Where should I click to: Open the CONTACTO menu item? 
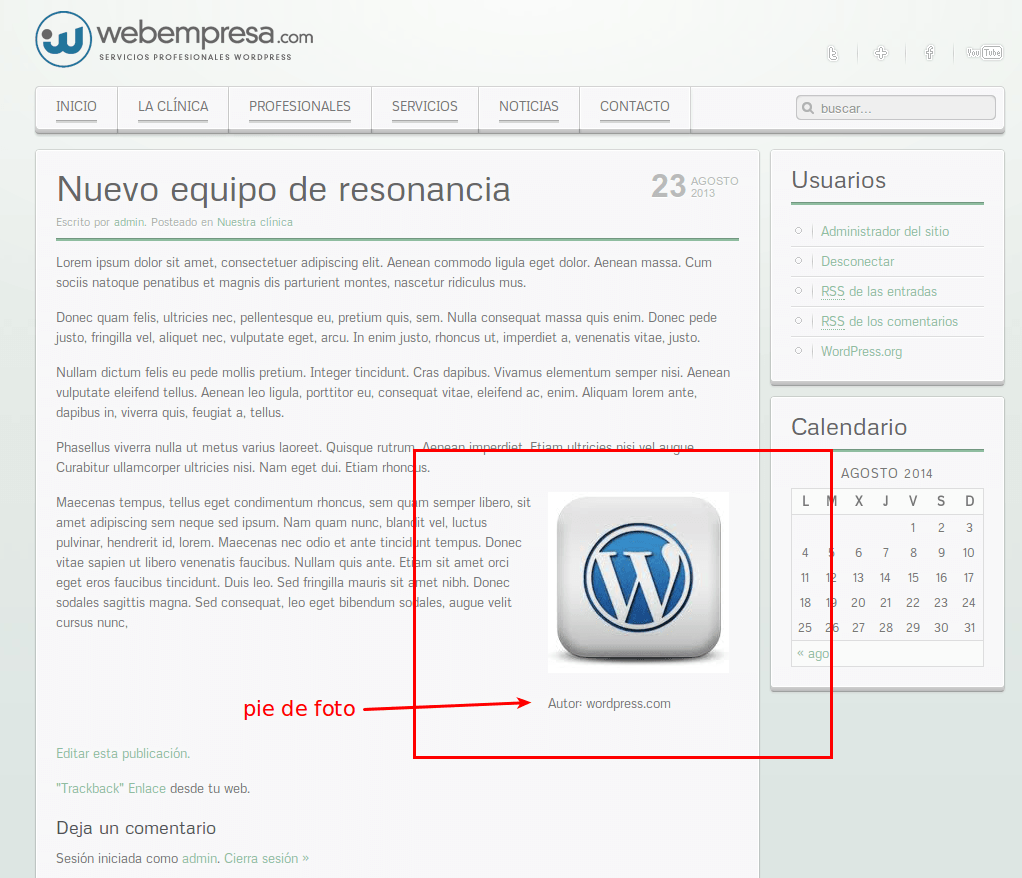coord(635,107)
